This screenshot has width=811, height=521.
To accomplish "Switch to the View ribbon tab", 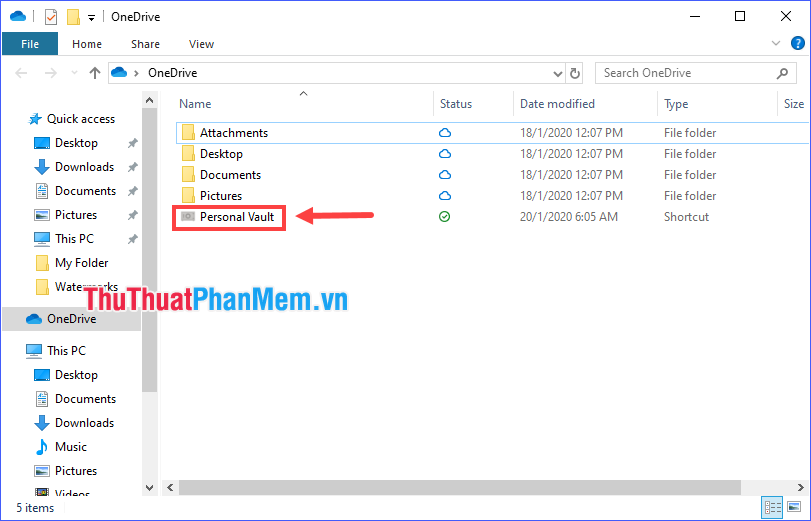I will [x=201, y=44].
